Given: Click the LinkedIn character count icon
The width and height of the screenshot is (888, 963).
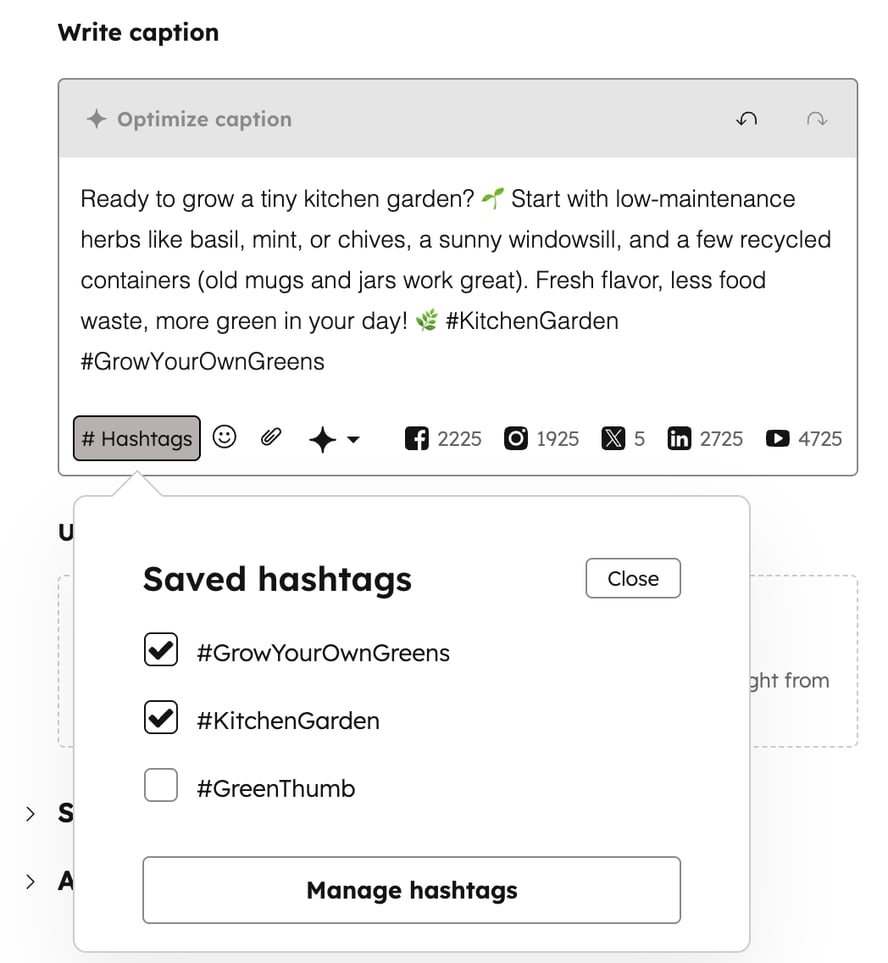Looking at the screenshot, I should (679, 438).
